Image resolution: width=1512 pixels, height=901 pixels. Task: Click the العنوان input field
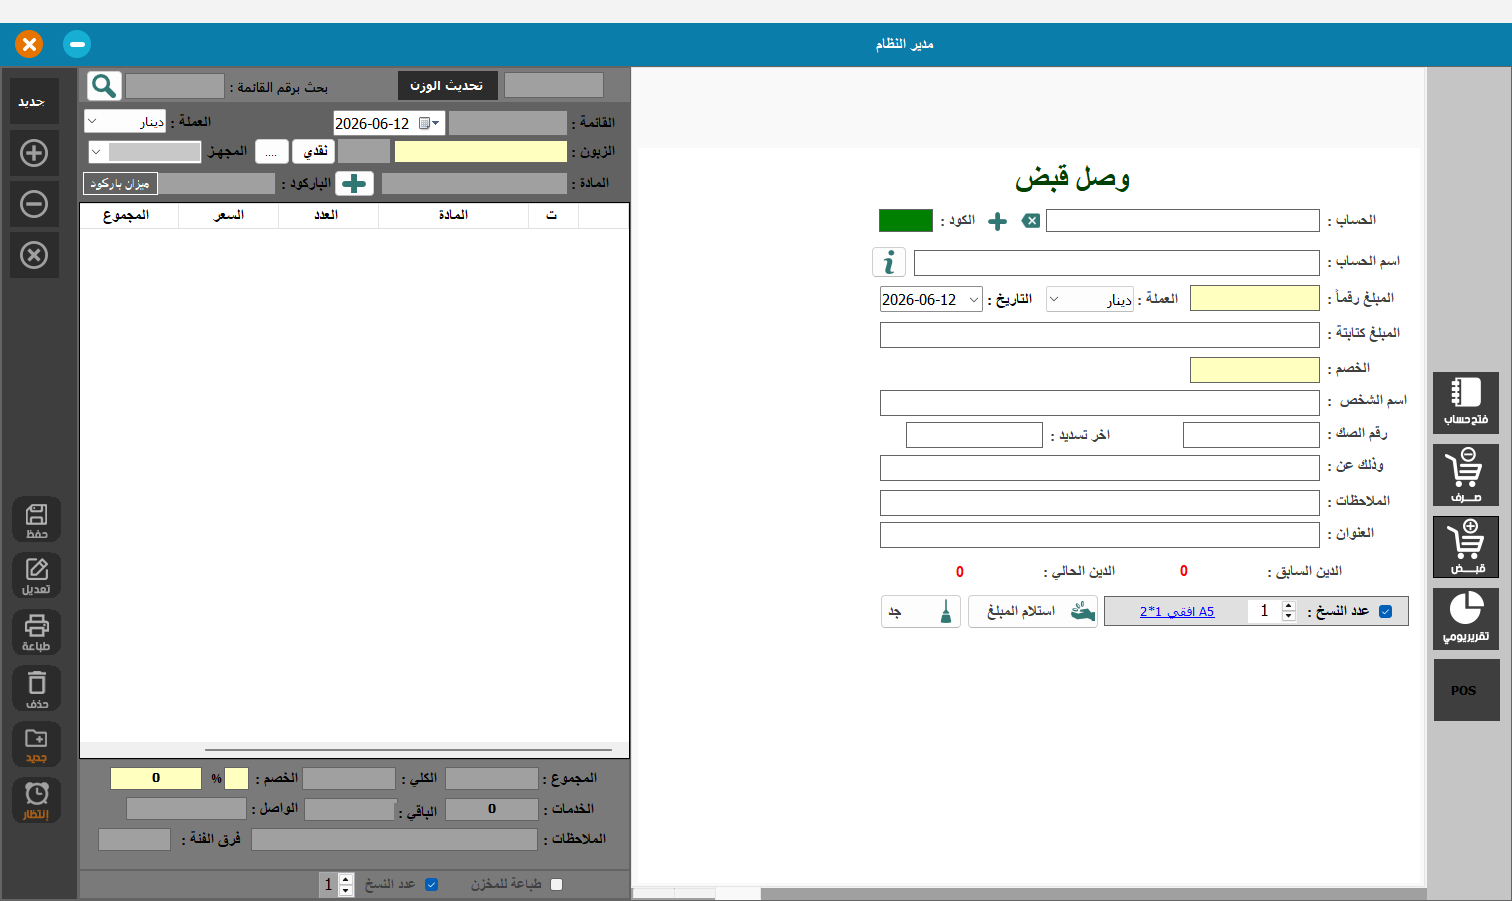(x=1100, y=535)
